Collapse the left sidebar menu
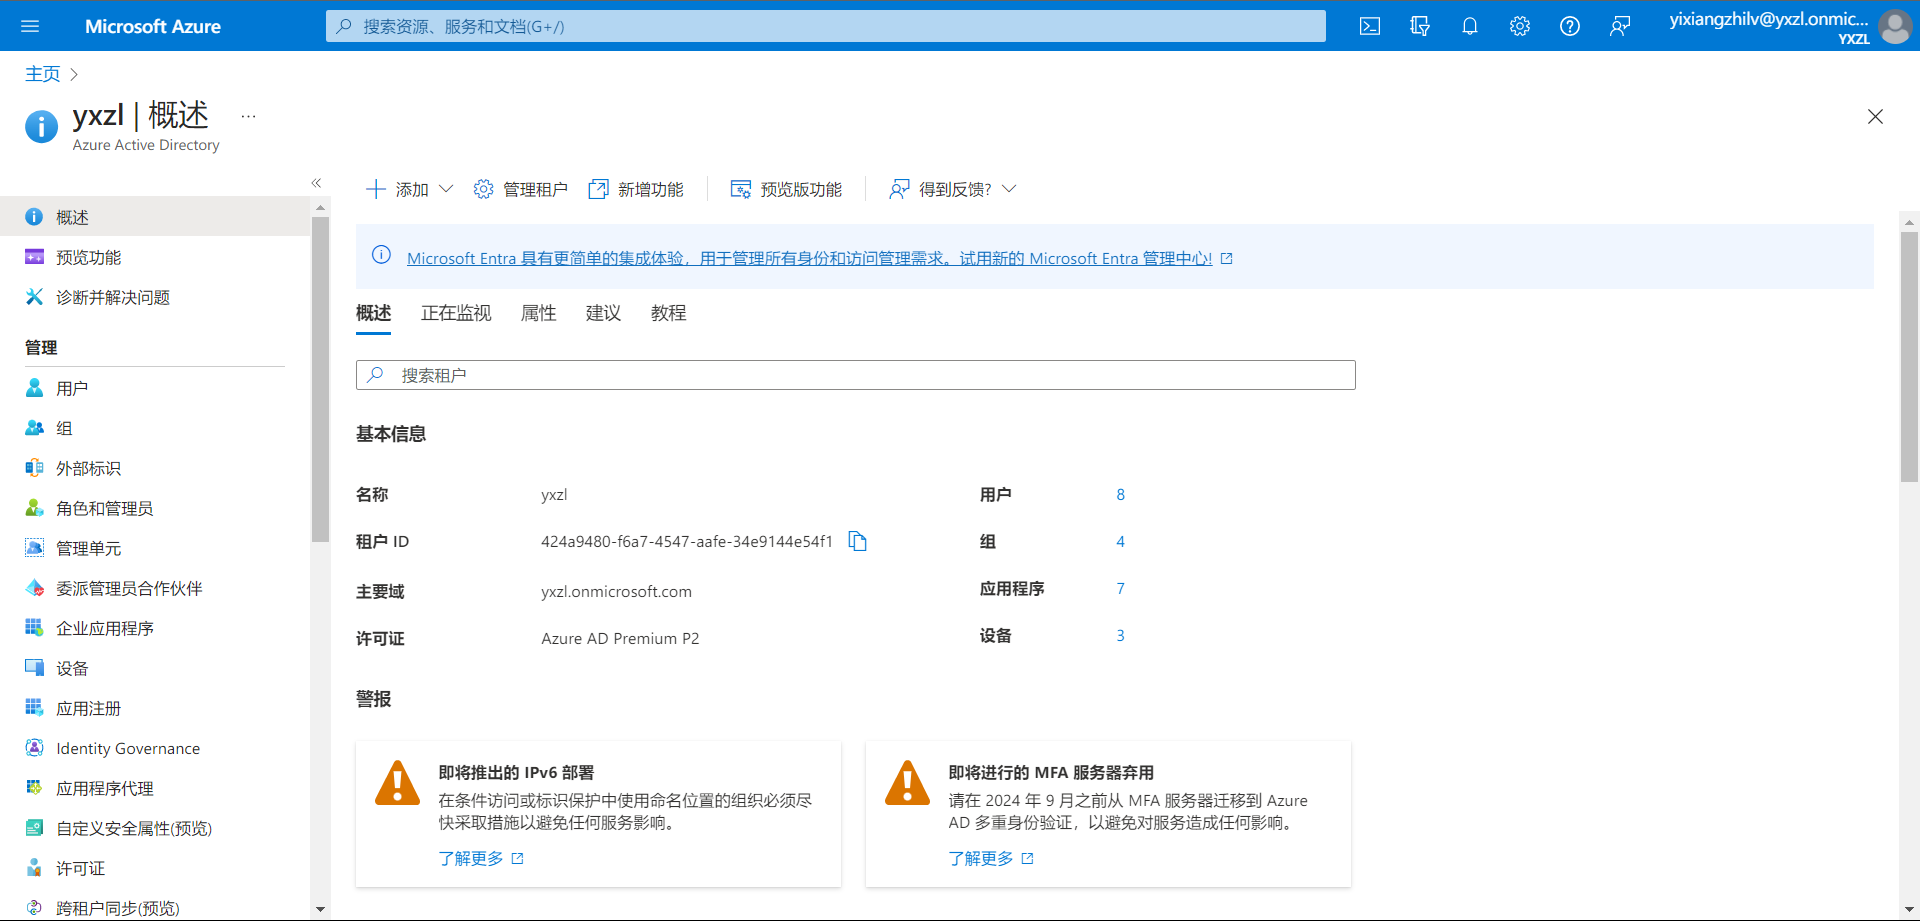 point(316,183)
